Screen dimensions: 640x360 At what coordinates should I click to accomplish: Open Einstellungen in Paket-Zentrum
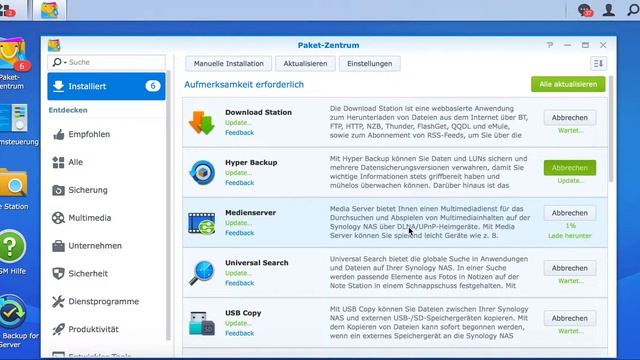(x=369, y=64)
